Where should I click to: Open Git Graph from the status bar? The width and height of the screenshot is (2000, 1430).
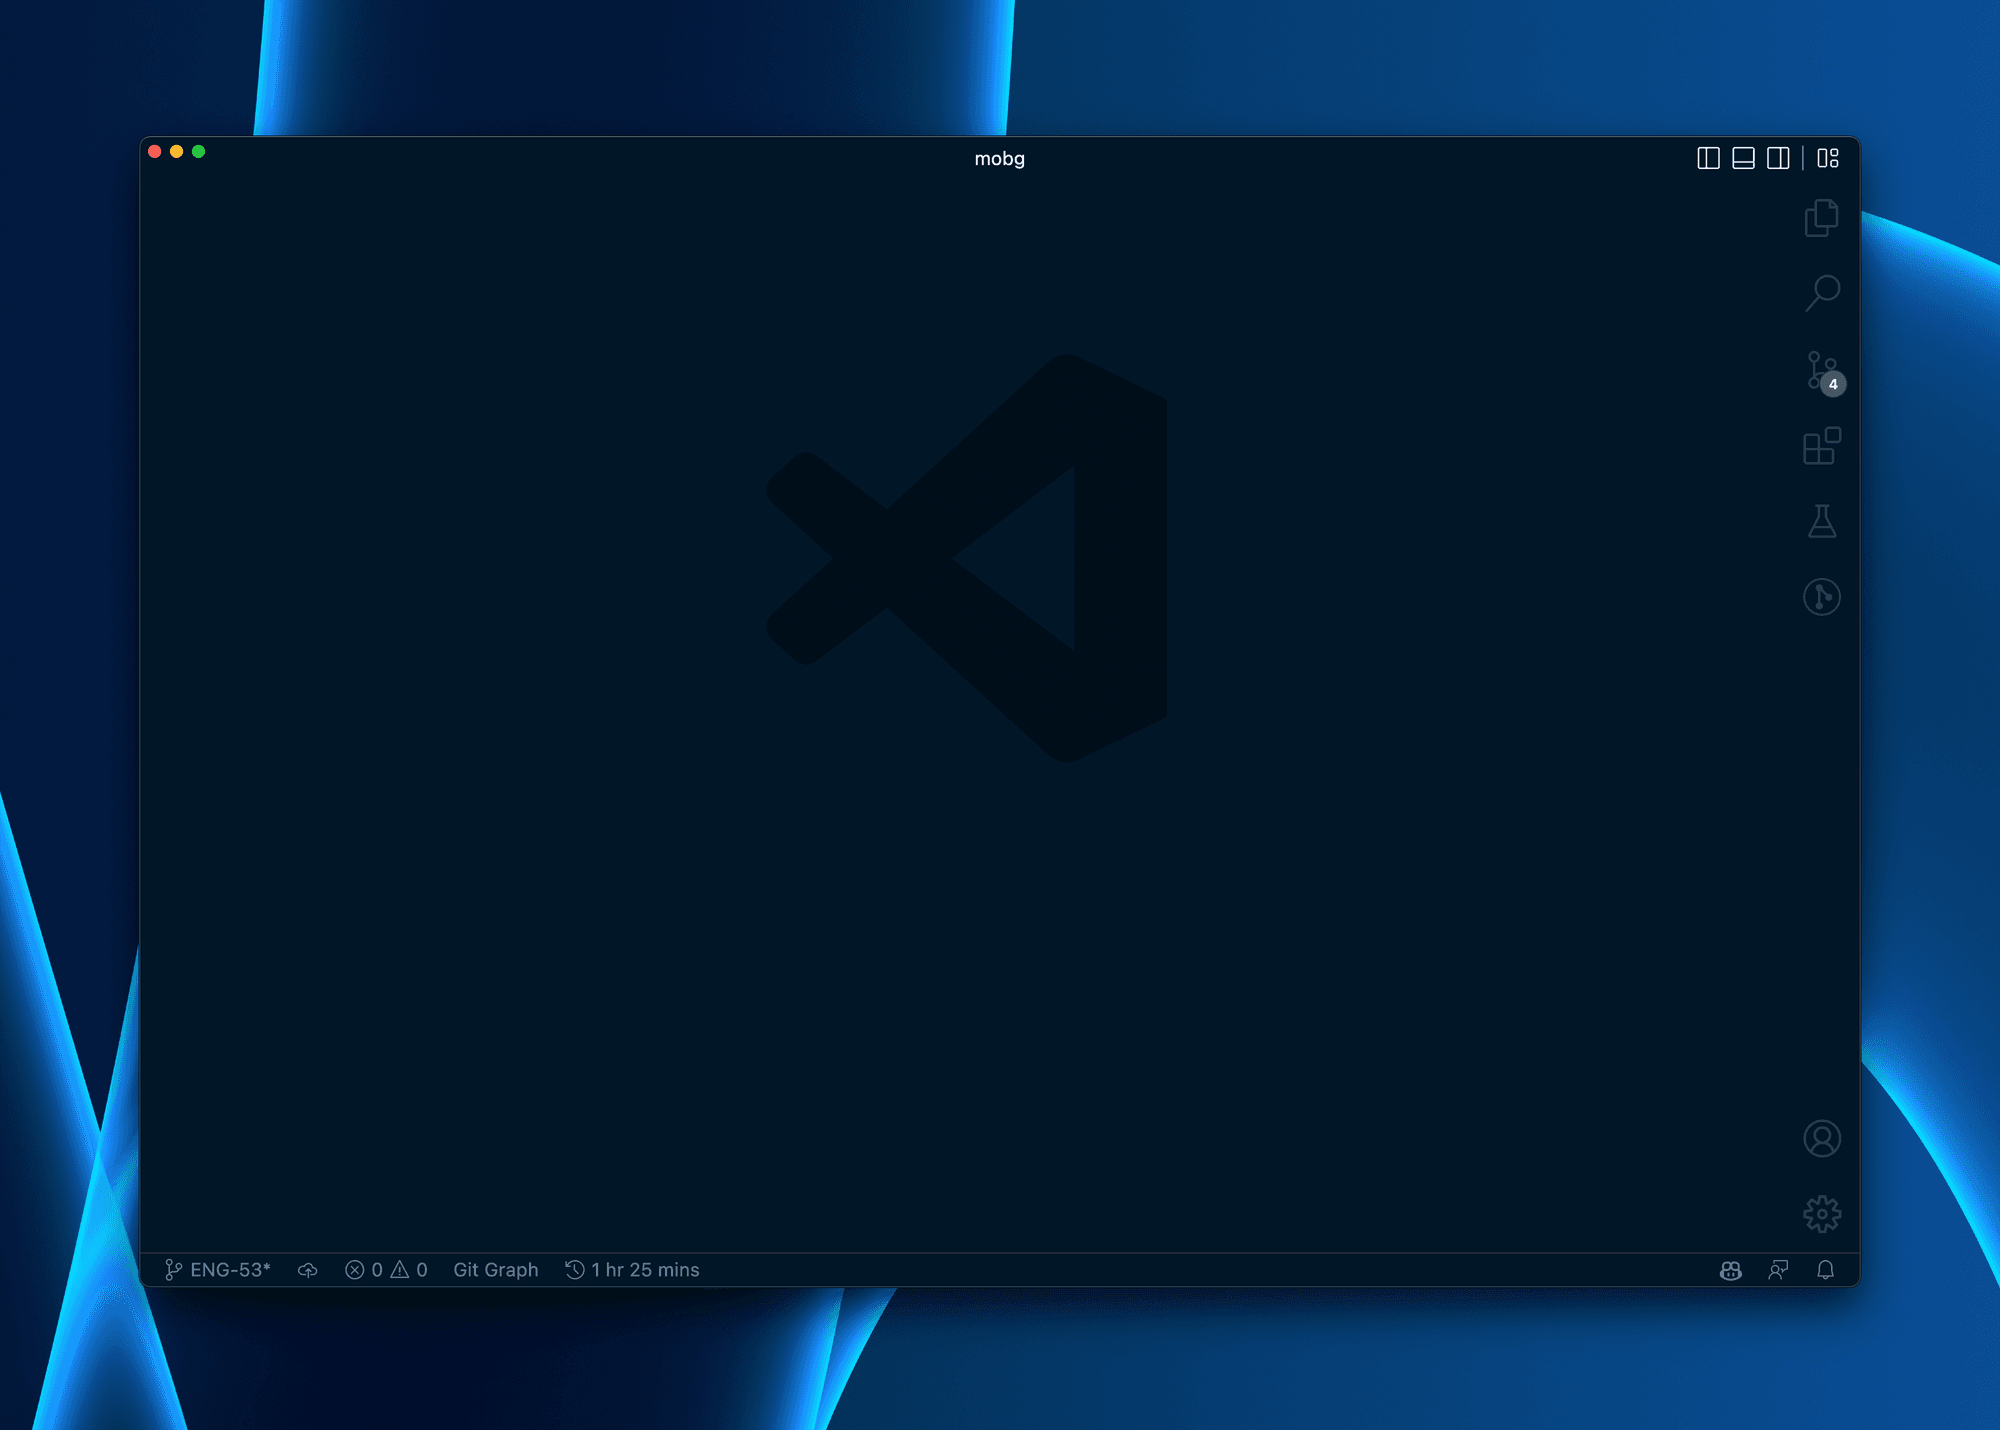coord(495,1269)
